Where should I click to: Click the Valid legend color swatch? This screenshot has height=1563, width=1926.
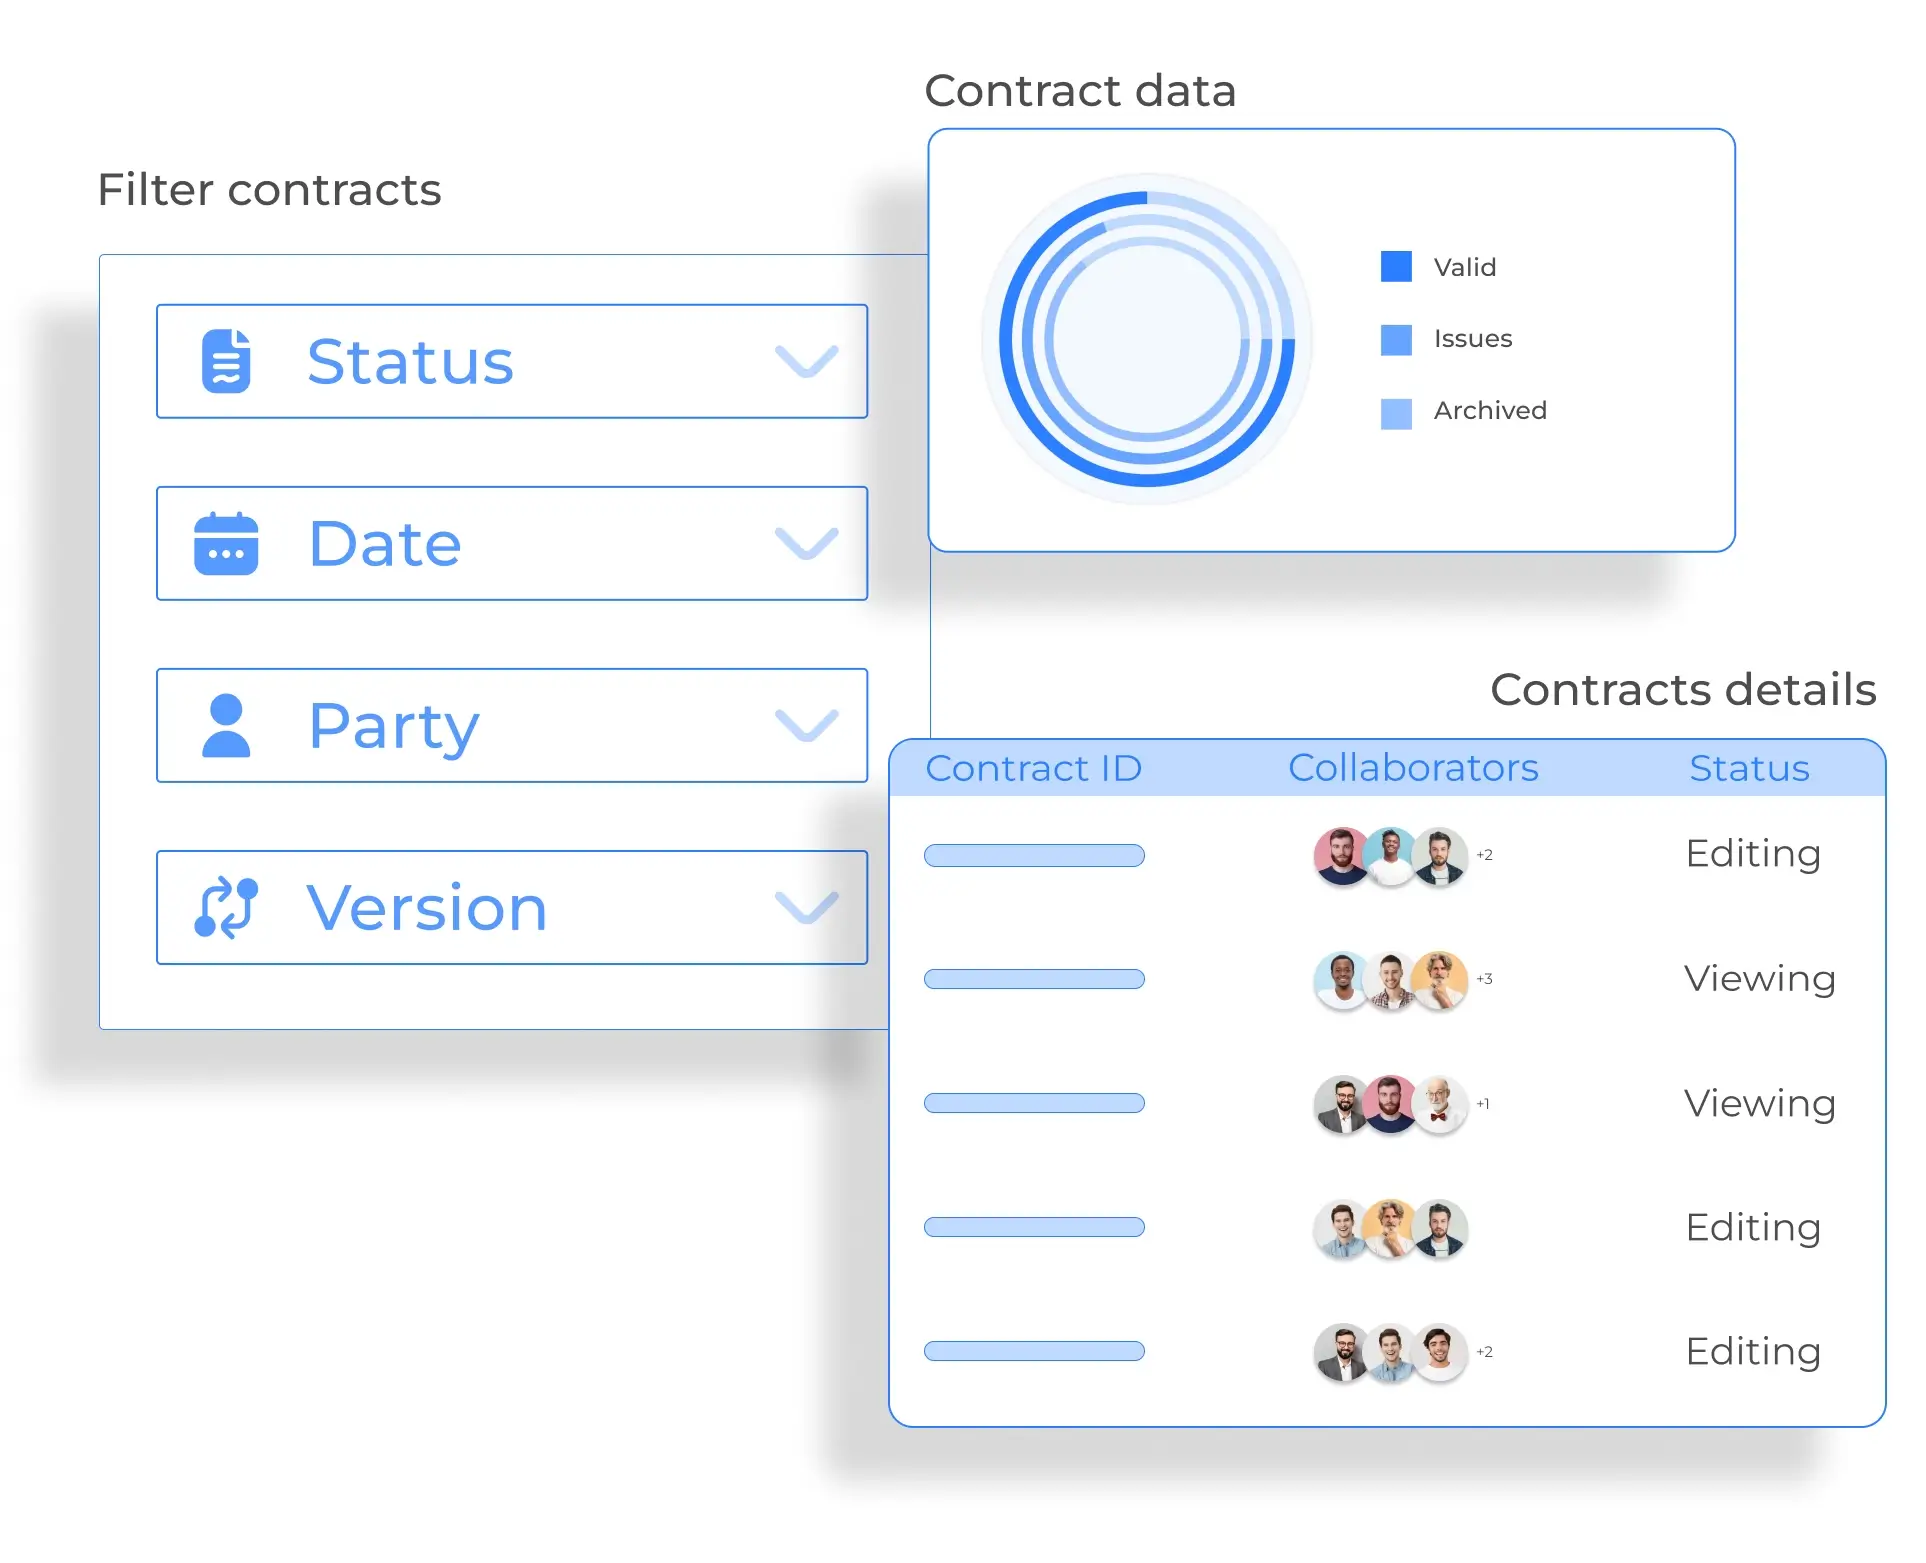coord(1396,267)
